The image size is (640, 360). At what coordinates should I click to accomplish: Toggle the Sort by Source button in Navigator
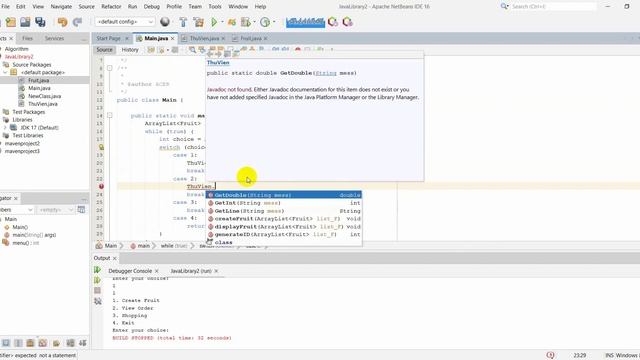(82, 343)
